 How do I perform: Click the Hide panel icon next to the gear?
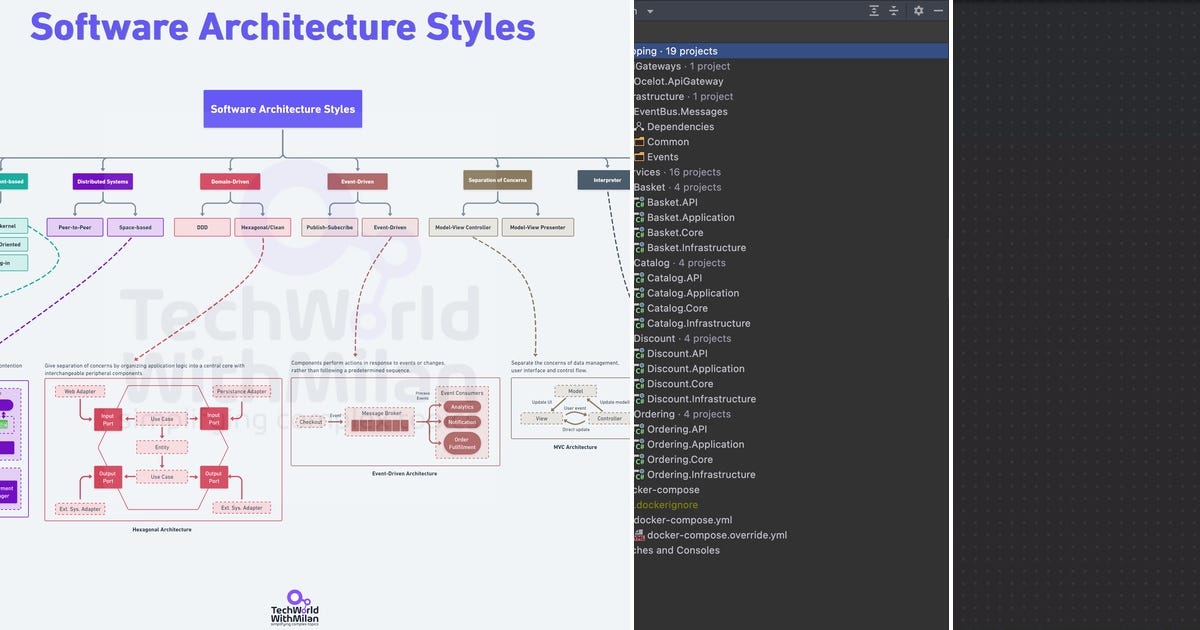tap(938, 10)
